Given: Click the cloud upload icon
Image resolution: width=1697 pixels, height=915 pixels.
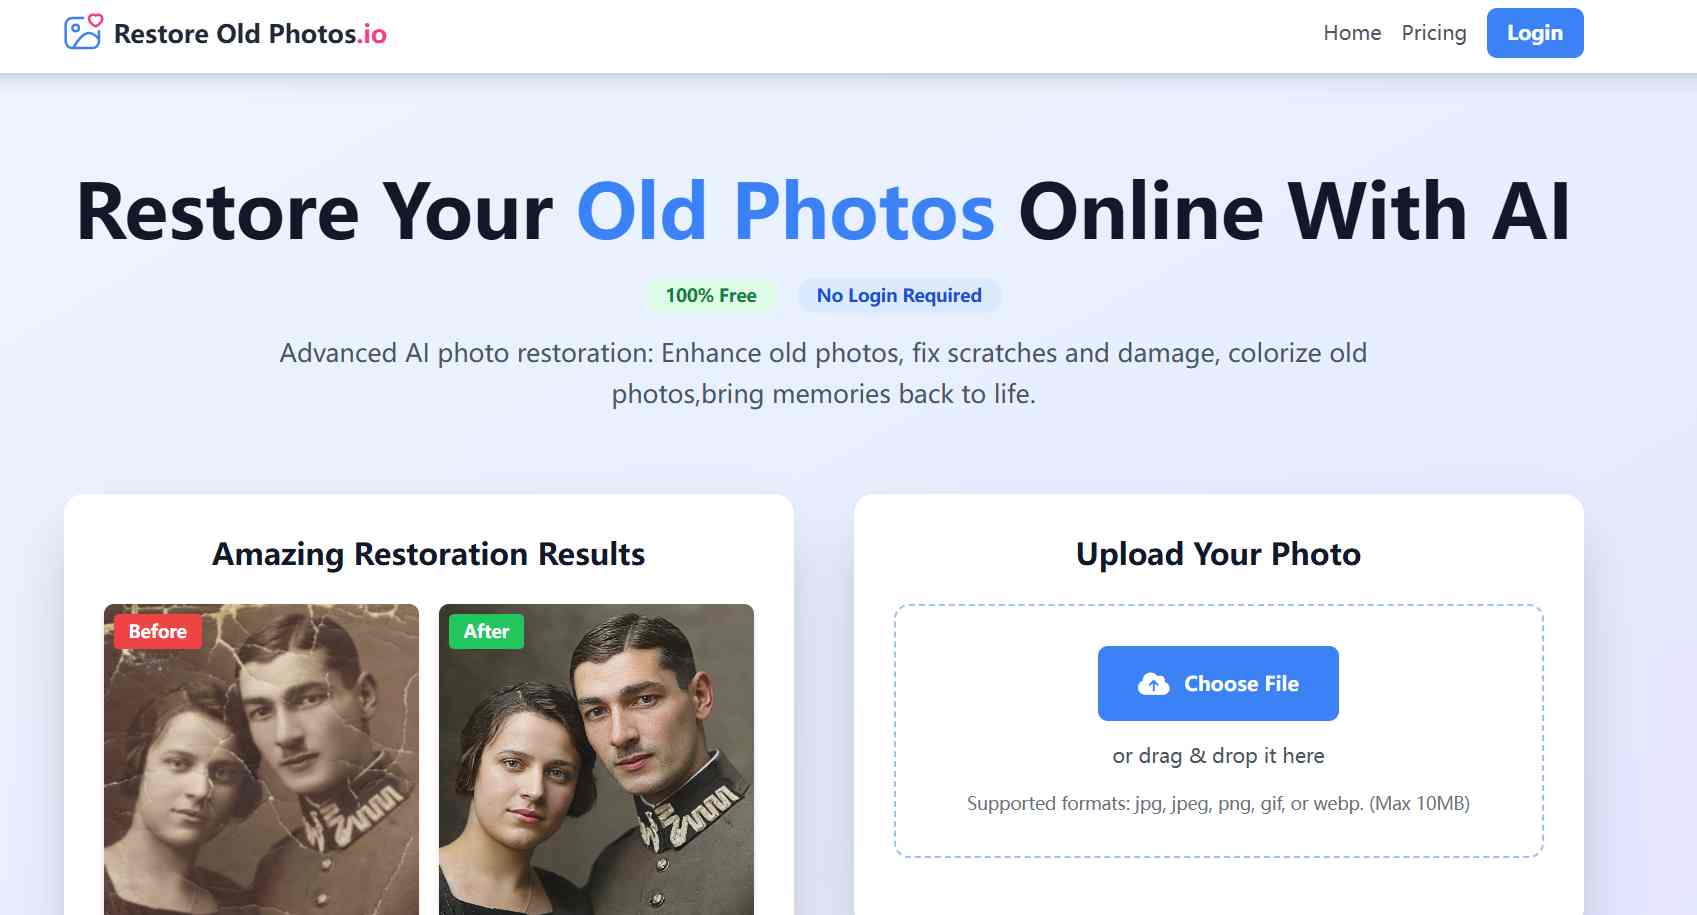Looking at the screenshot, I should click(1153, 684).
